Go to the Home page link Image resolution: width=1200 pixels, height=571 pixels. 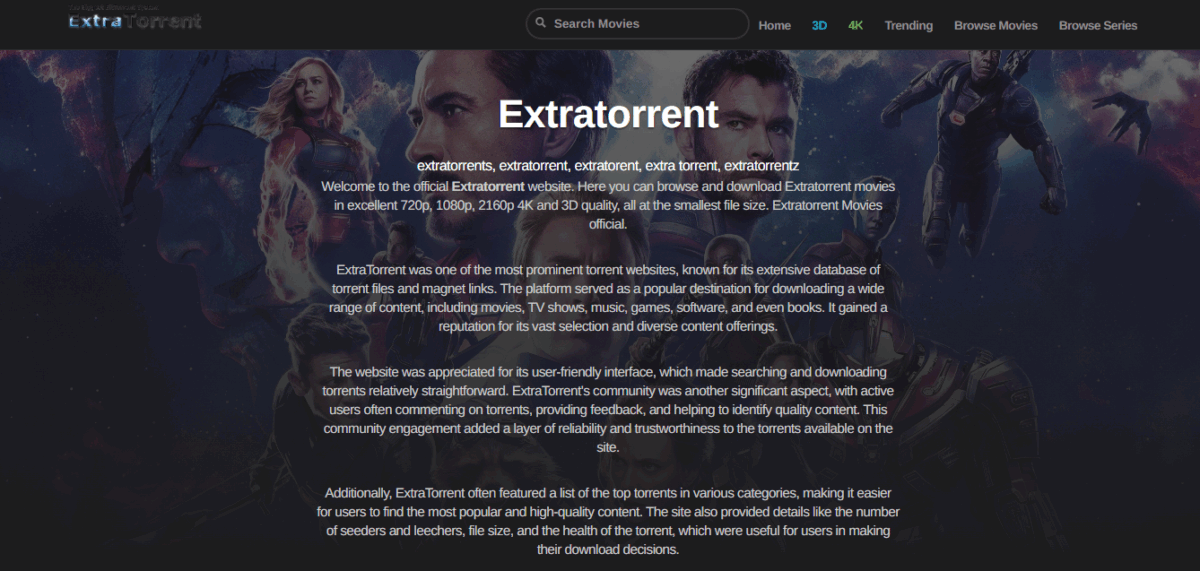pyautogui.click(x=774, y=25)
